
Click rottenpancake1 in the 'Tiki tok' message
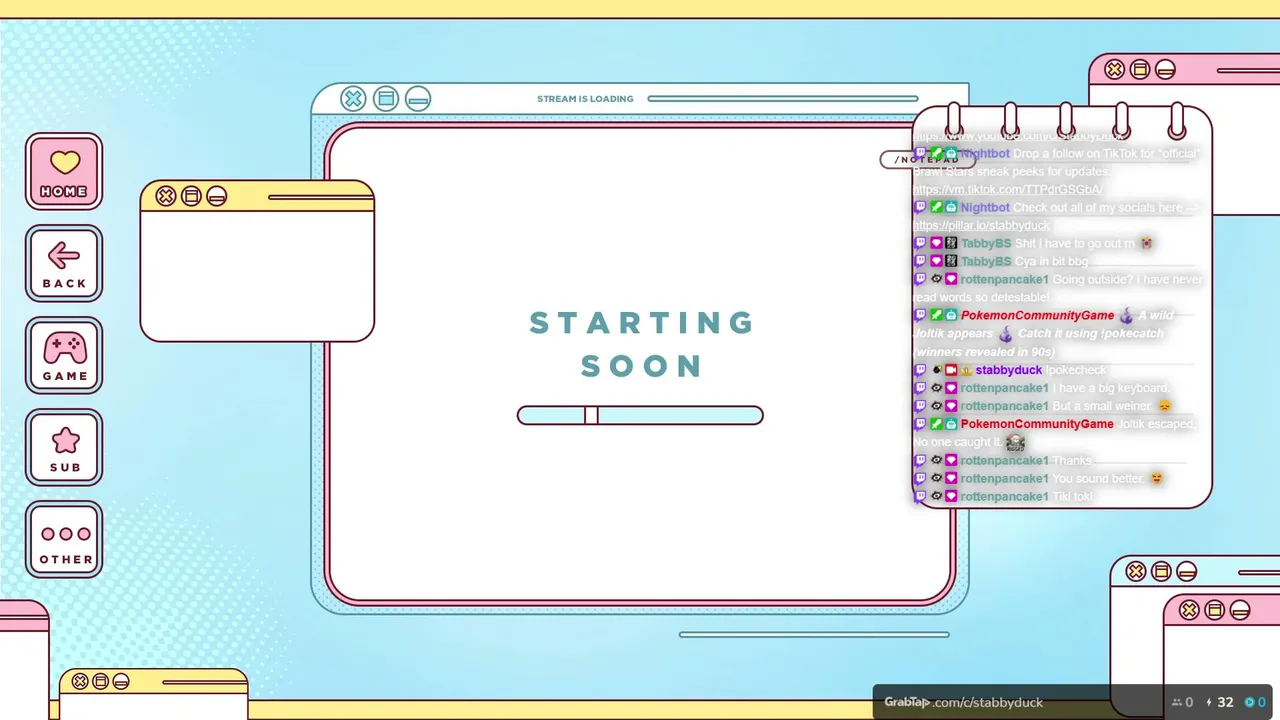[x=1005, y=497]
